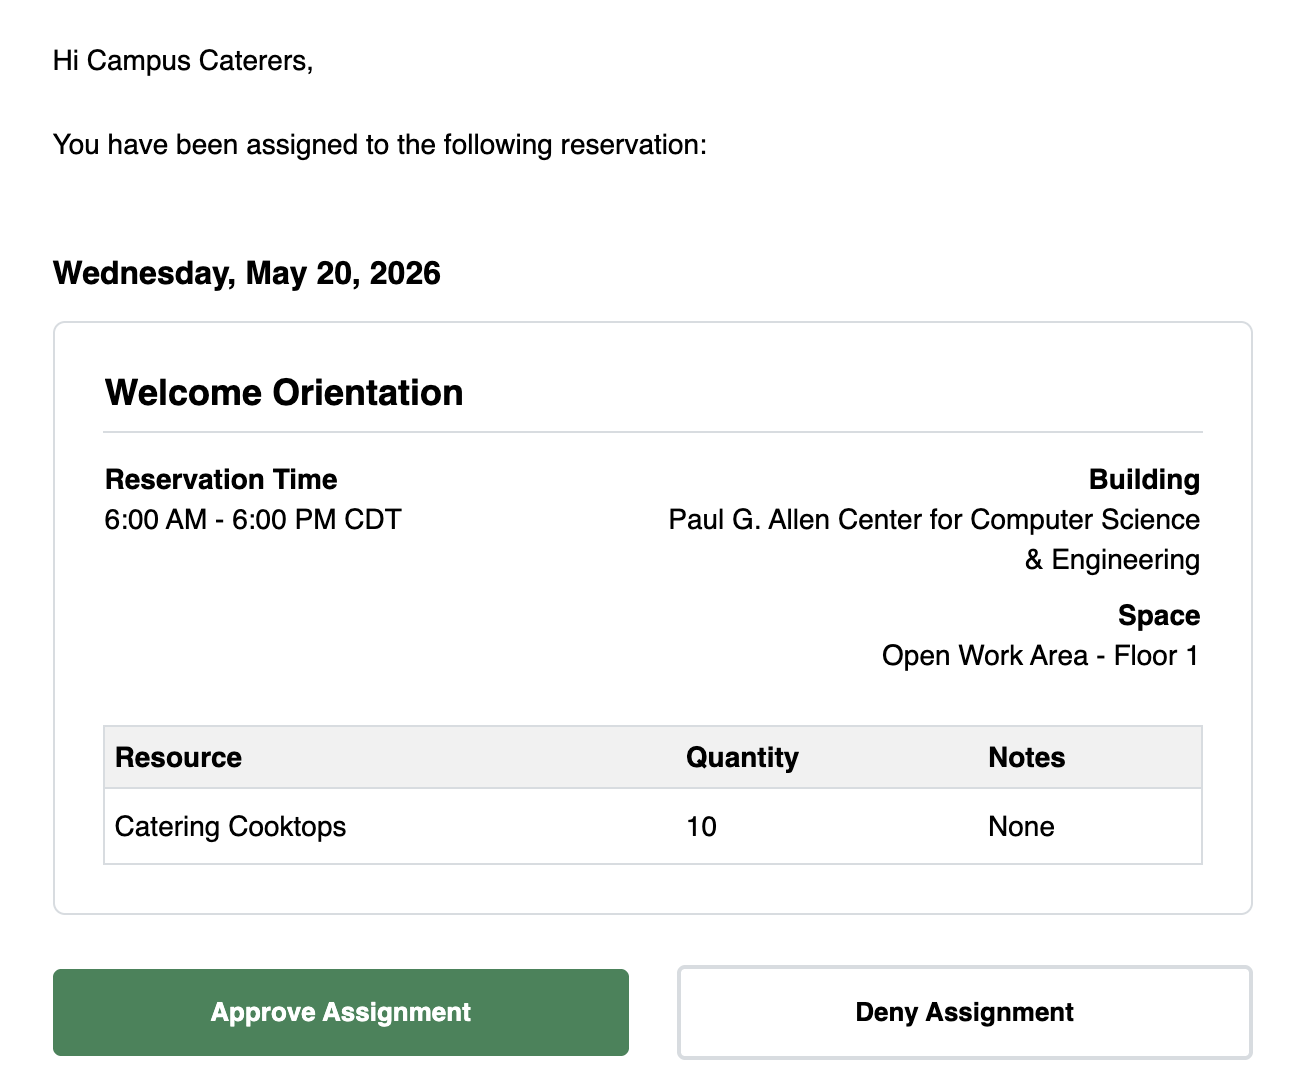Click the Resource column header
The image size is (1292, 1082).
tap(179, 757)
